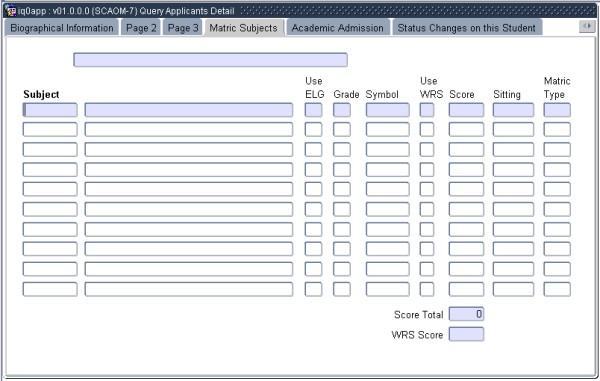
Task: Click fifth row Use ELG field
Action: (313, 189)
